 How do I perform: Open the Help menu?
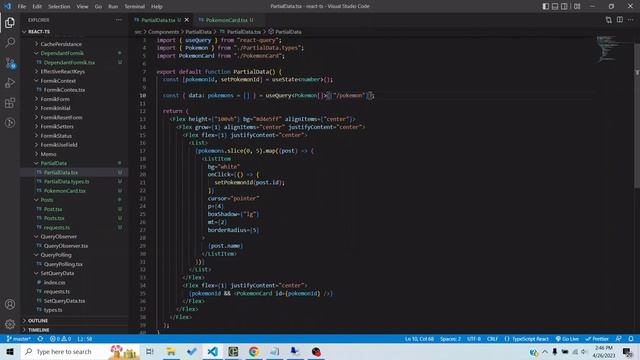(x=156, y=7)
